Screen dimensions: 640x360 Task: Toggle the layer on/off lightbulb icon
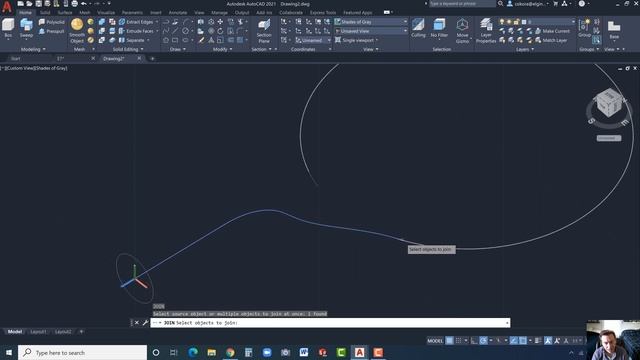tap(502, 22)
